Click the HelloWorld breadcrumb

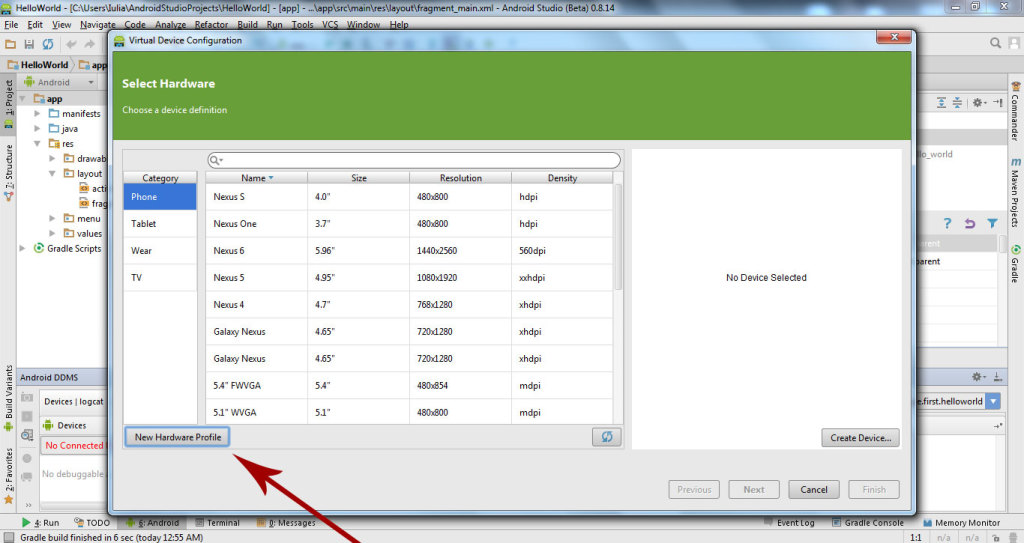38,65
